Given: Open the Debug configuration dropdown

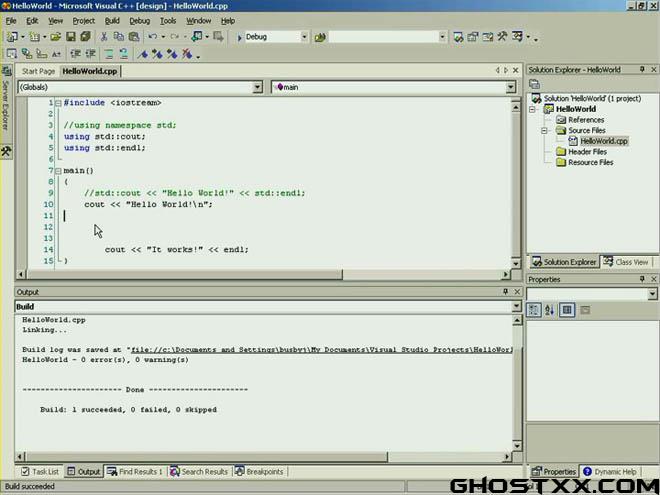Looking at the screenshot, I should [x=304, y=37].
